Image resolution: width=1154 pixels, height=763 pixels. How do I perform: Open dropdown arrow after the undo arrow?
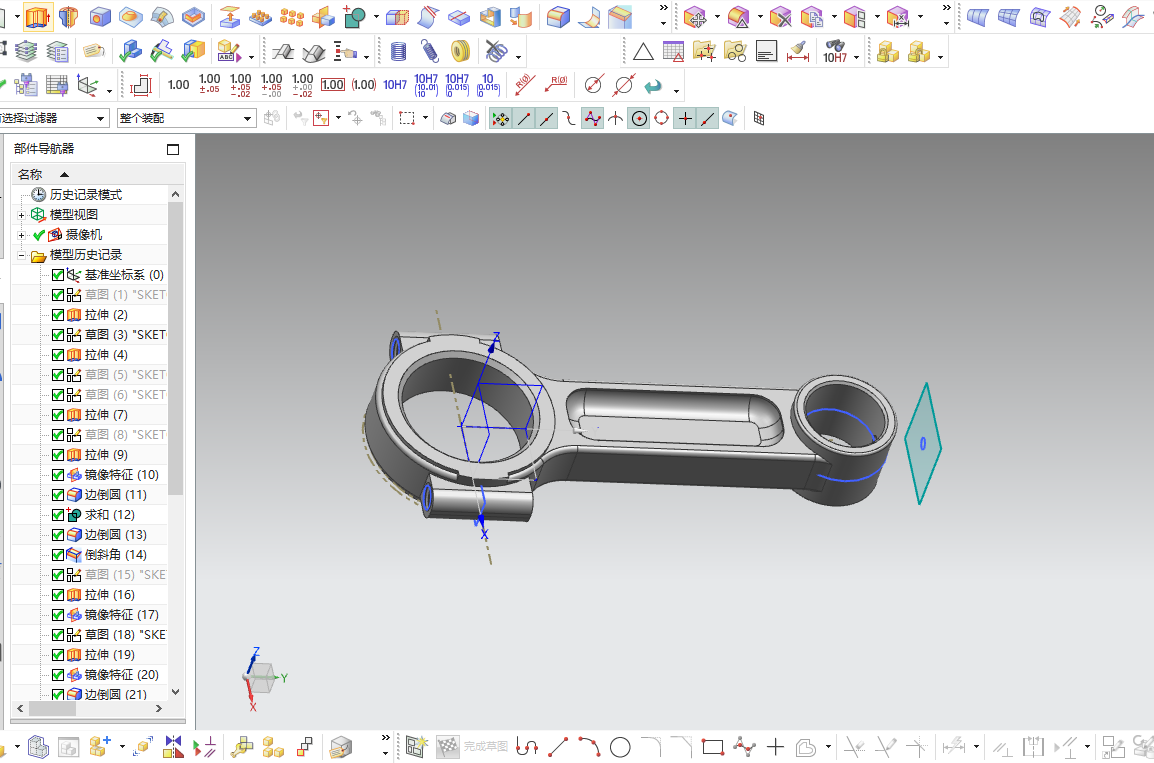click(x=676, y=91)
